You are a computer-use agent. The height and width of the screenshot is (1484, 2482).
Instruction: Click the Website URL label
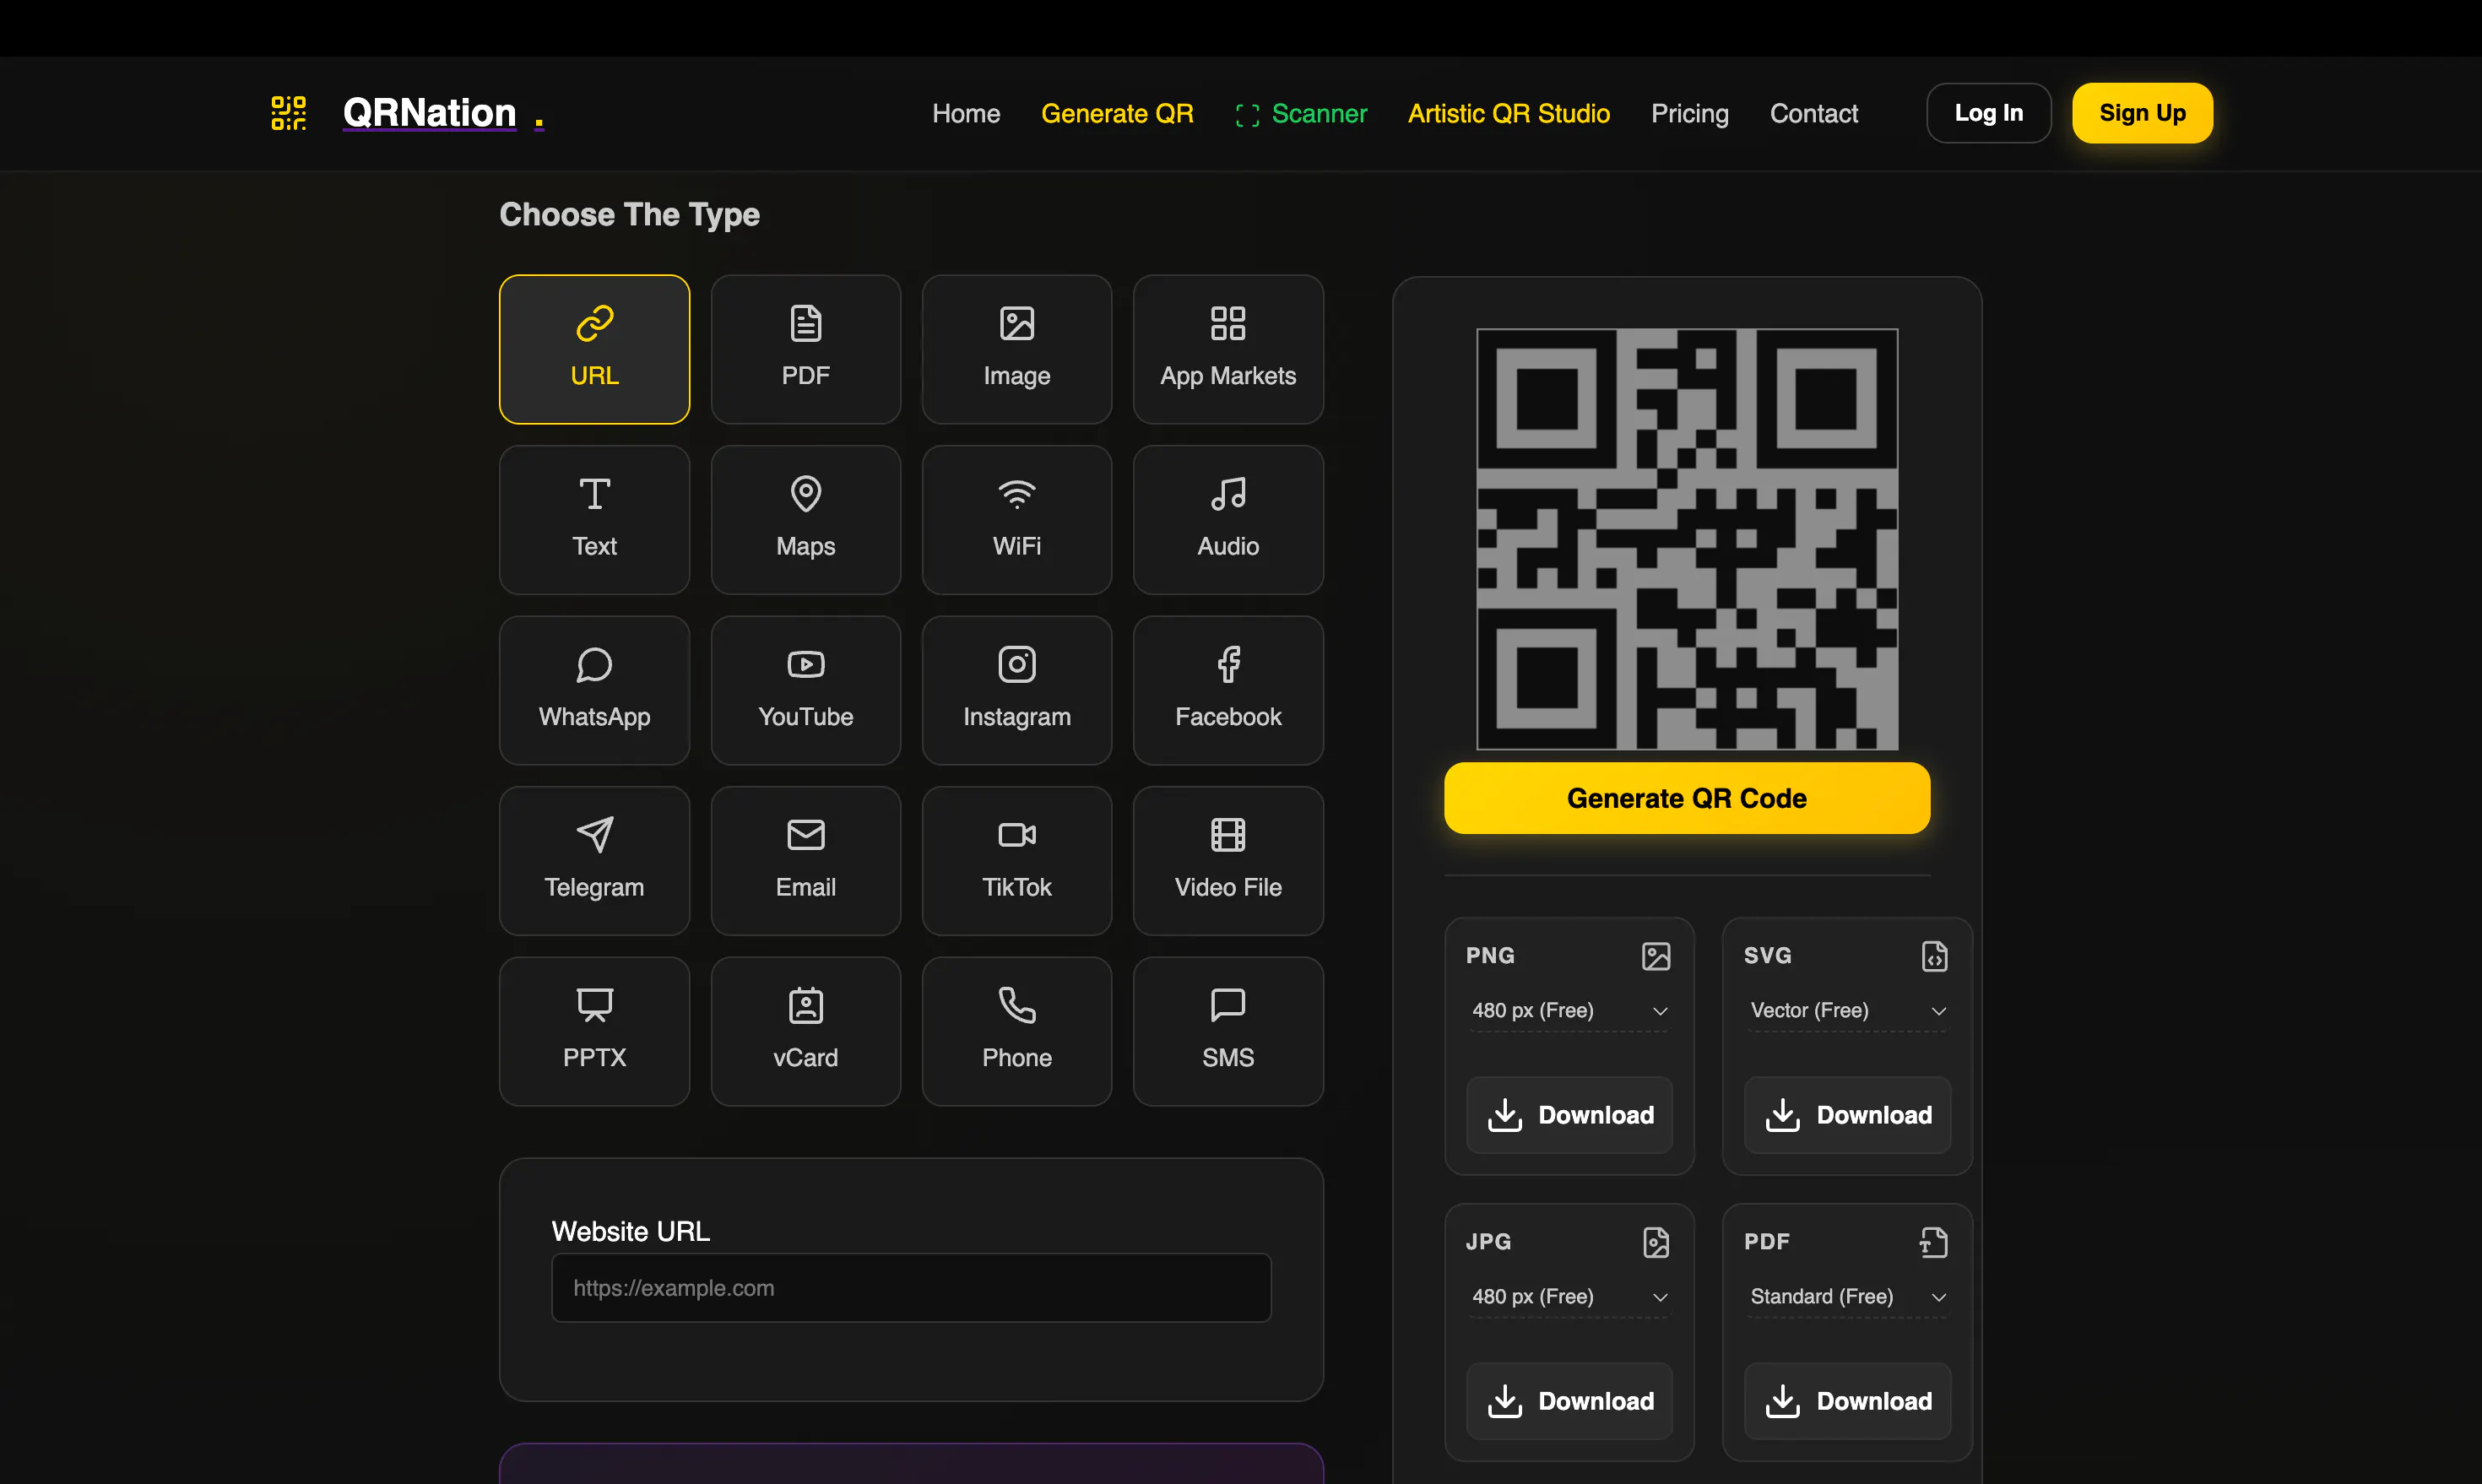[x=631, y=1231]
